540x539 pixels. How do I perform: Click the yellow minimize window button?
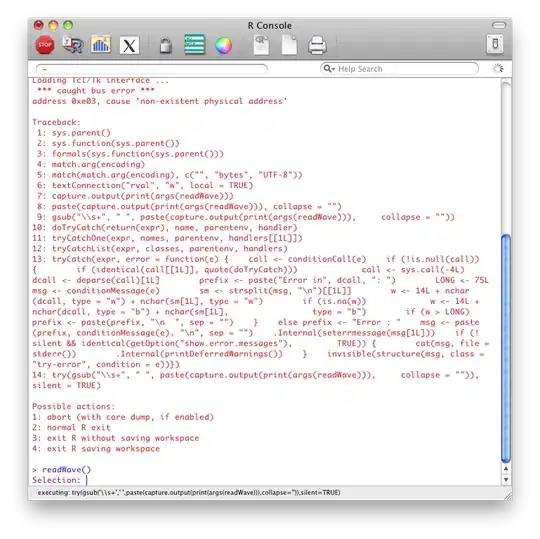click(53, 25)
